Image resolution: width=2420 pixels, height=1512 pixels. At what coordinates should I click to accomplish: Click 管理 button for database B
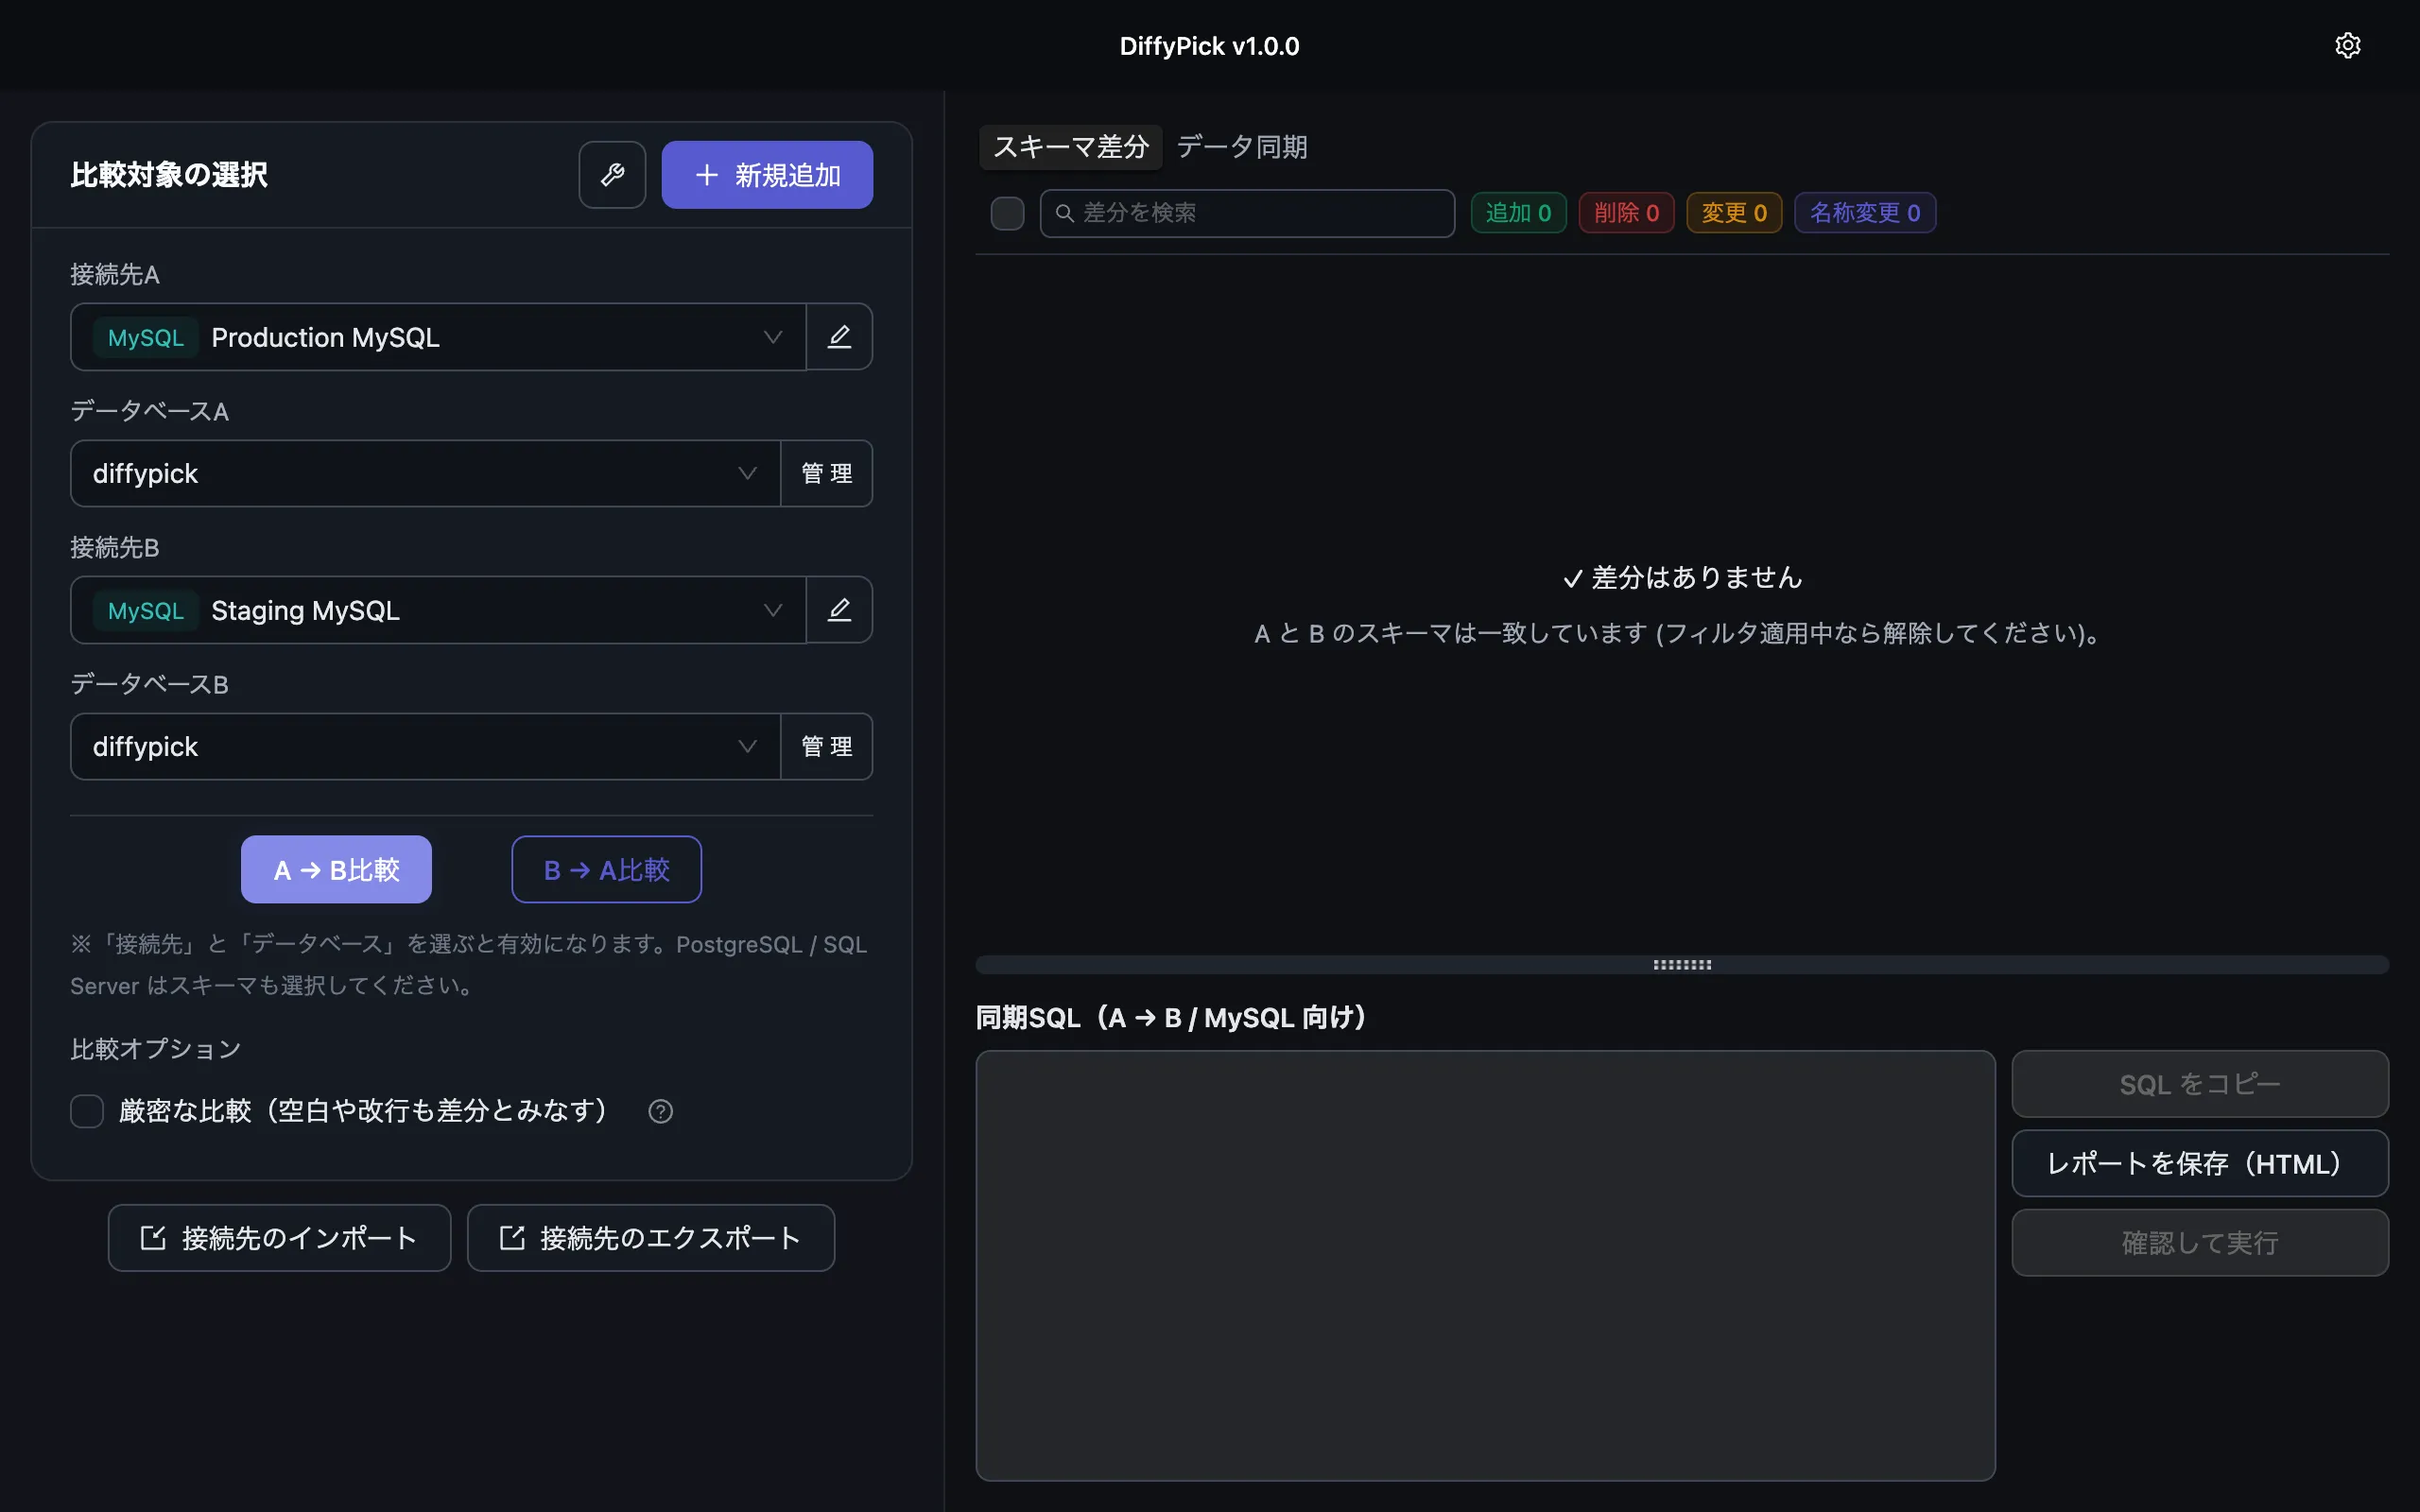click(827, 746)
